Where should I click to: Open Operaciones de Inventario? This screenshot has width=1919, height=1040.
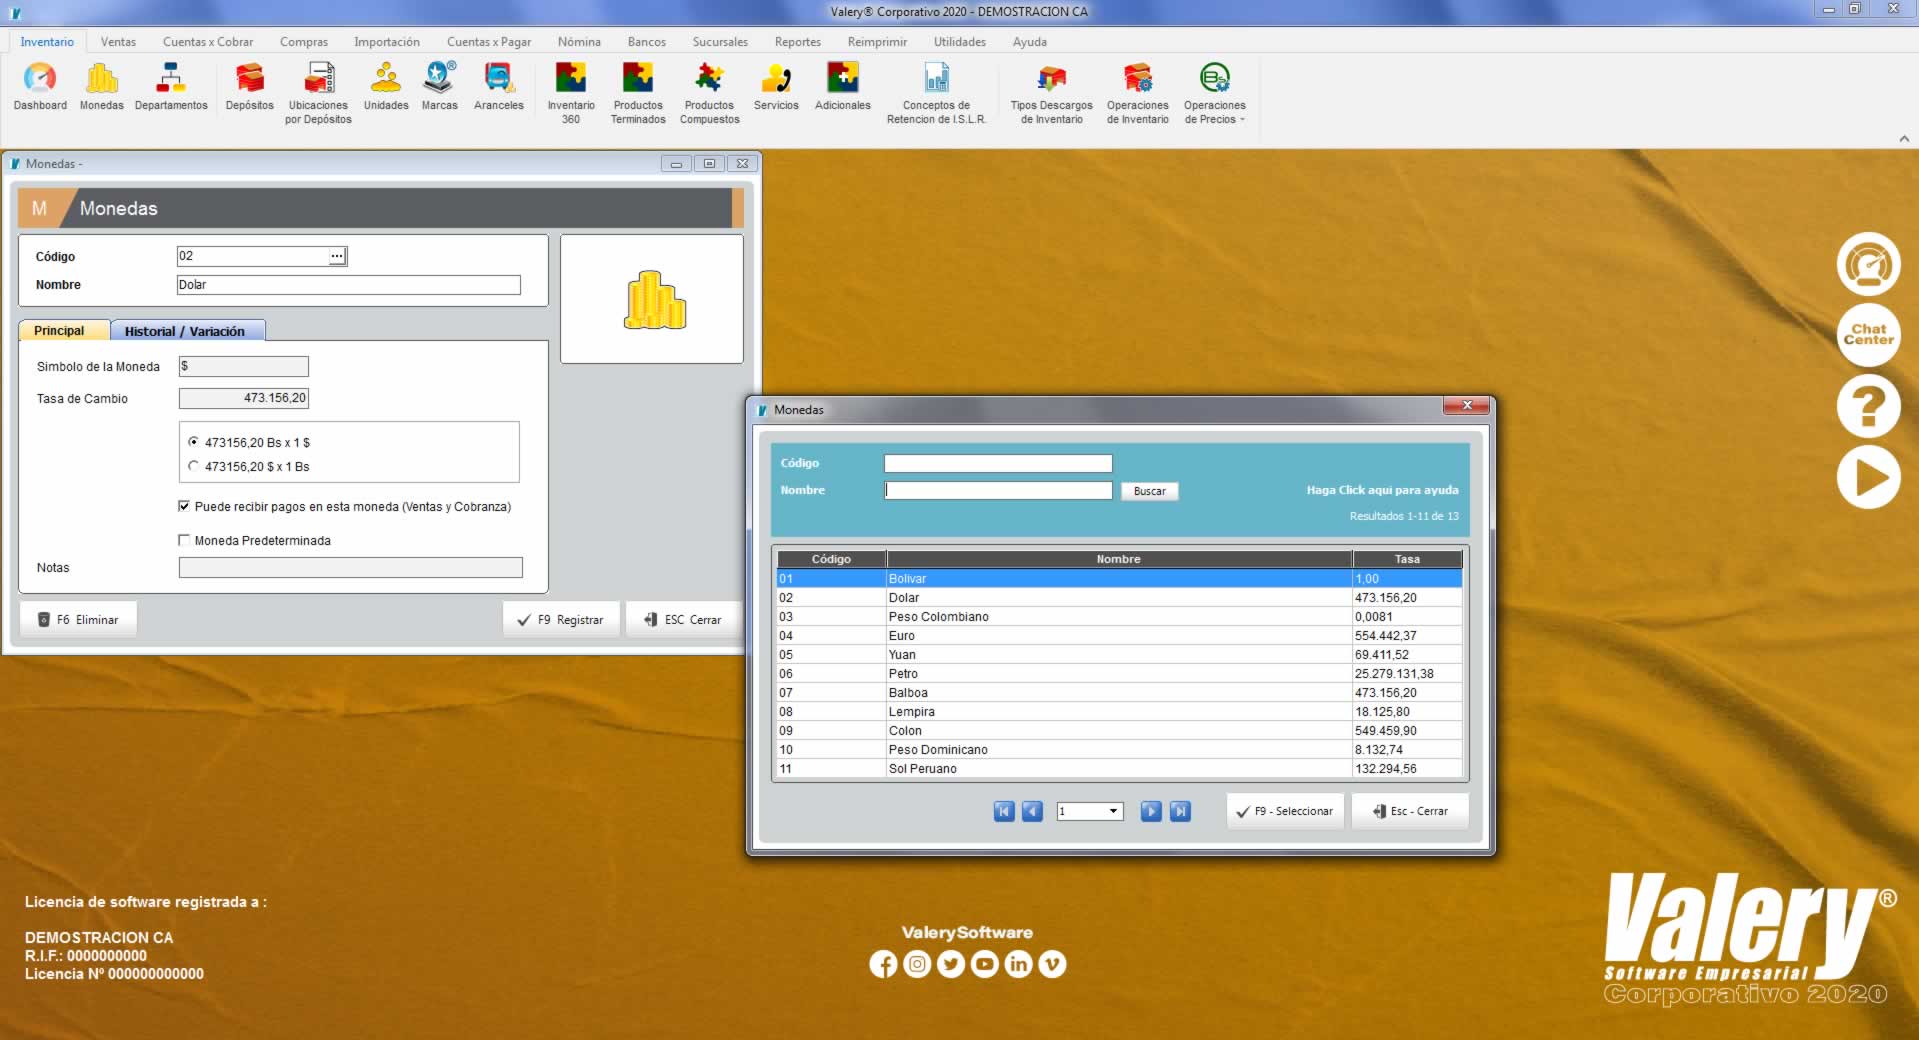coord(1137,93)
